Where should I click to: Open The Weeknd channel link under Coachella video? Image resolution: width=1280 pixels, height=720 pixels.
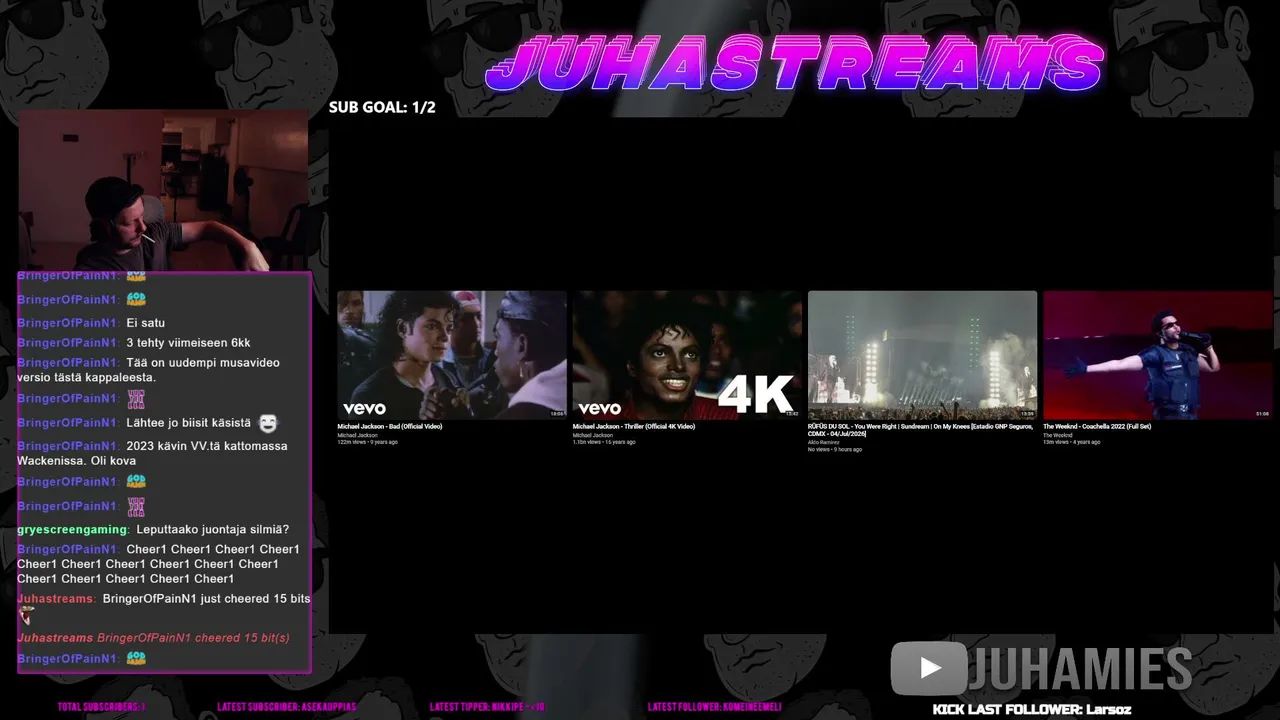(1058, 435)
